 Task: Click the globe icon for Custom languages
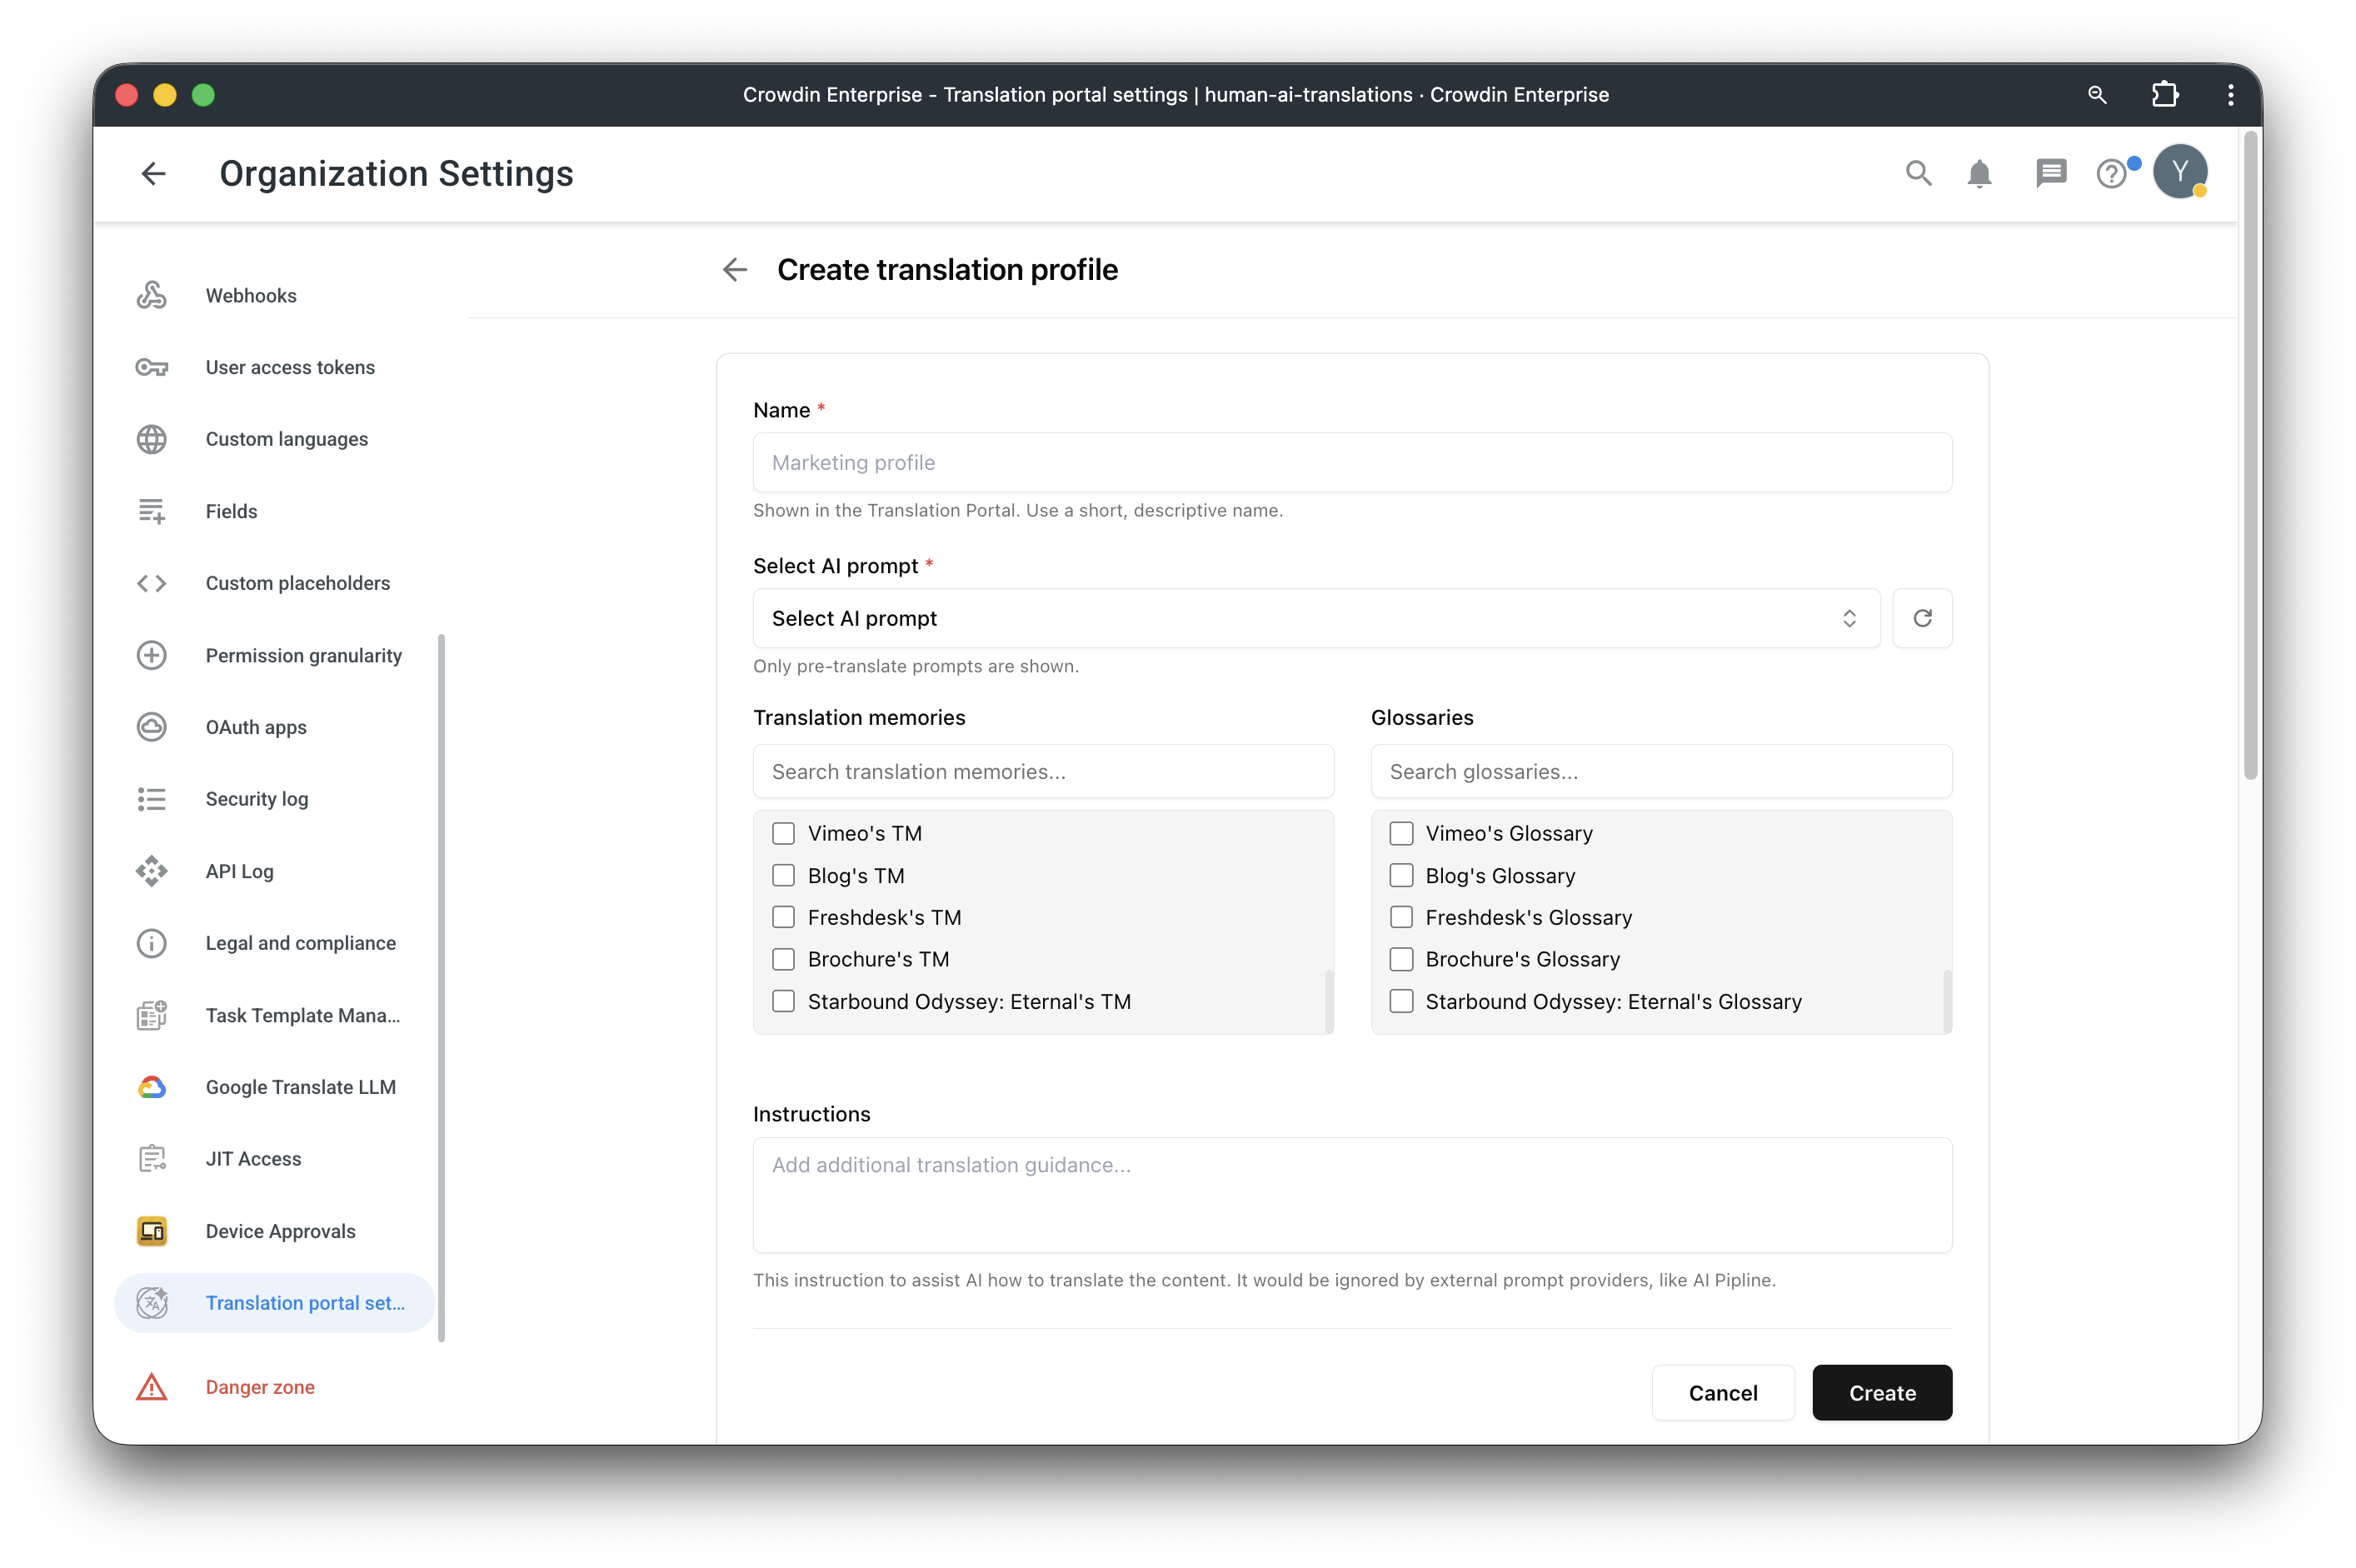152,439
